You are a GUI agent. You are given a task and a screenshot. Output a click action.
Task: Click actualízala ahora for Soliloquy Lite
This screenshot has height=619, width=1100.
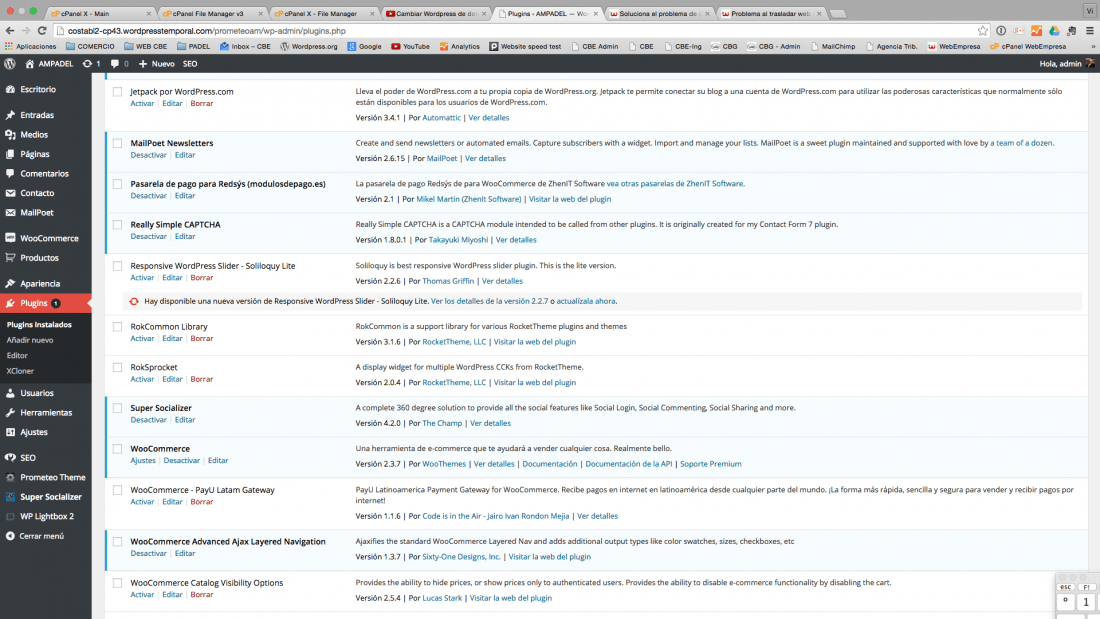tap(586, 301)
